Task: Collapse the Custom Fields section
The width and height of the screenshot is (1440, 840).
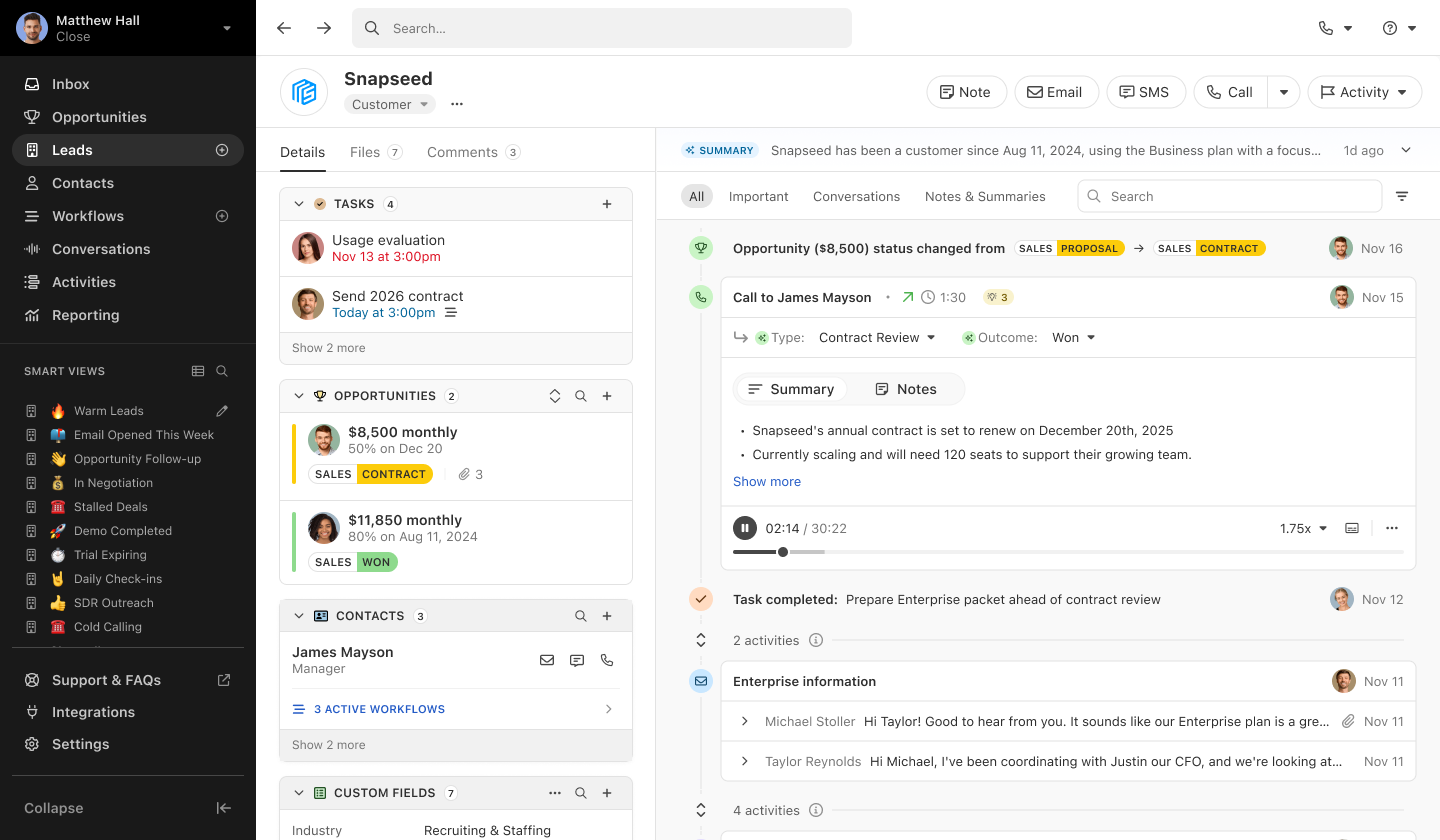Action: tap(298, 793)
